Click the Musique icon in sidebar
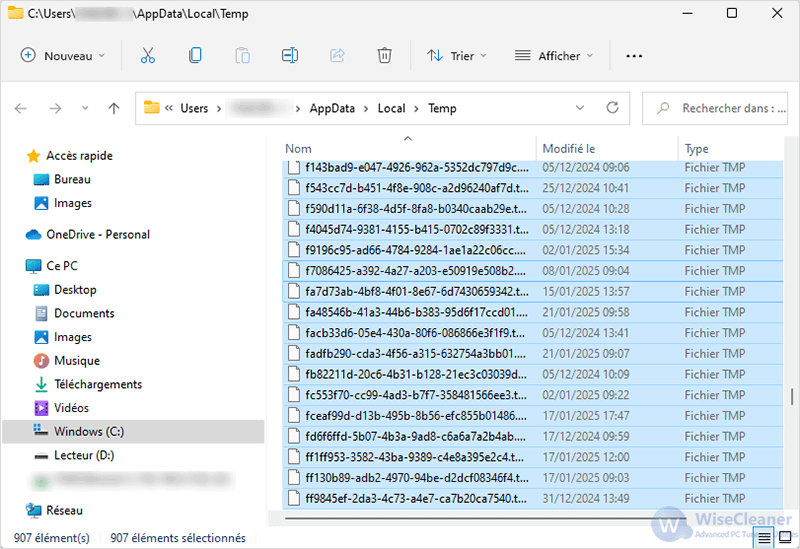This screenshot has width=800, height=549. (x=41, y=361)
